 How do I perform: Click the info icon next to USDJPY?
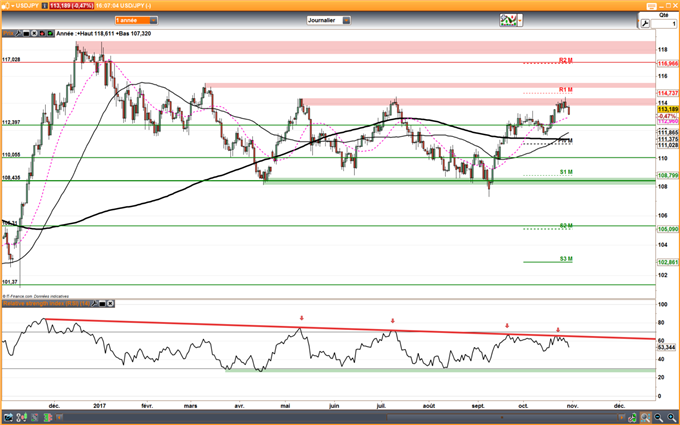click(43, 6)
